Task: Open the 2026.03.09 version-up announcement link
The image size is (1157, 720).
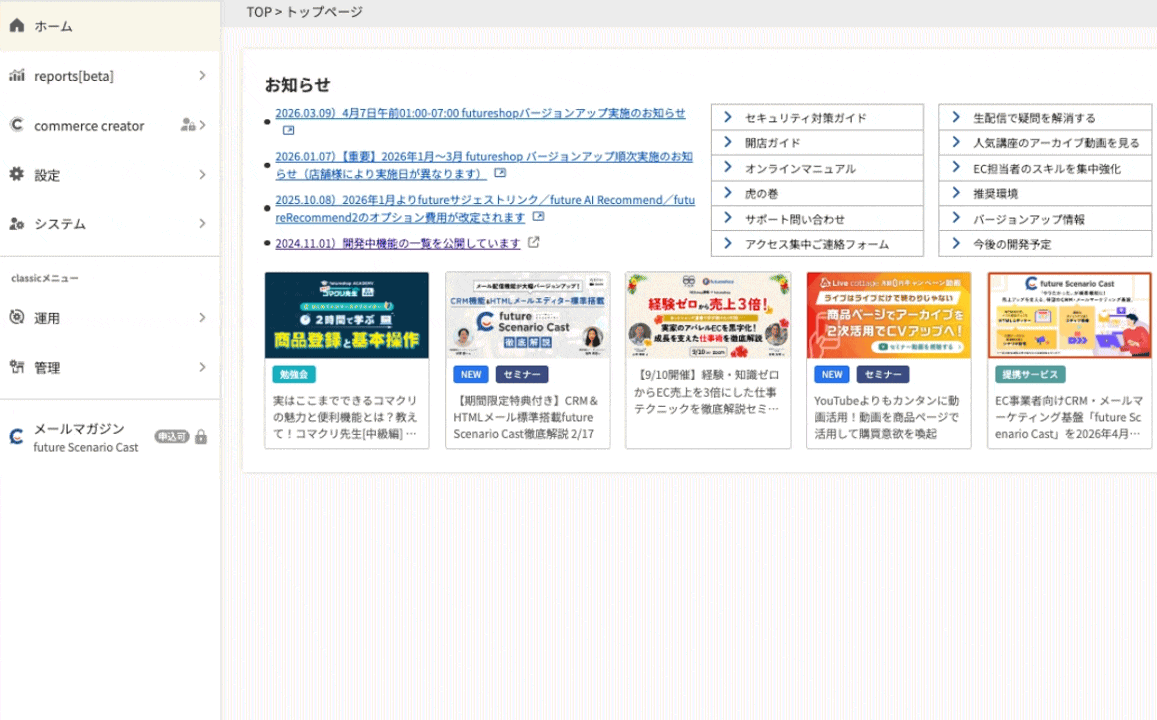Action: pos(480,113)
